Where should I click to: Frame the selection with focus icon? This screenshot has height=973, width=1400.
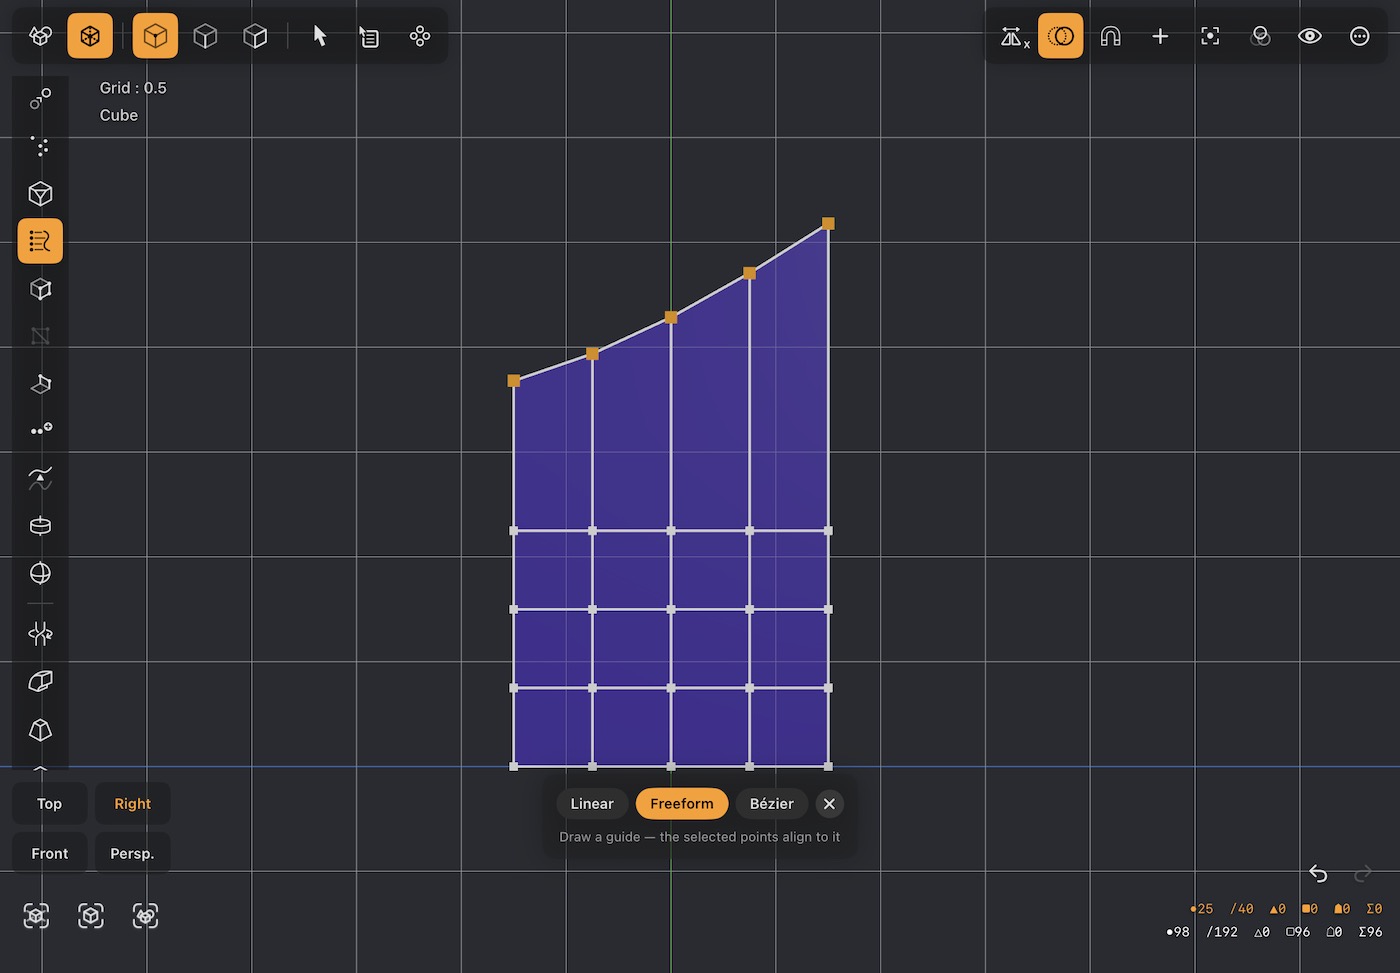point(1210,36)
